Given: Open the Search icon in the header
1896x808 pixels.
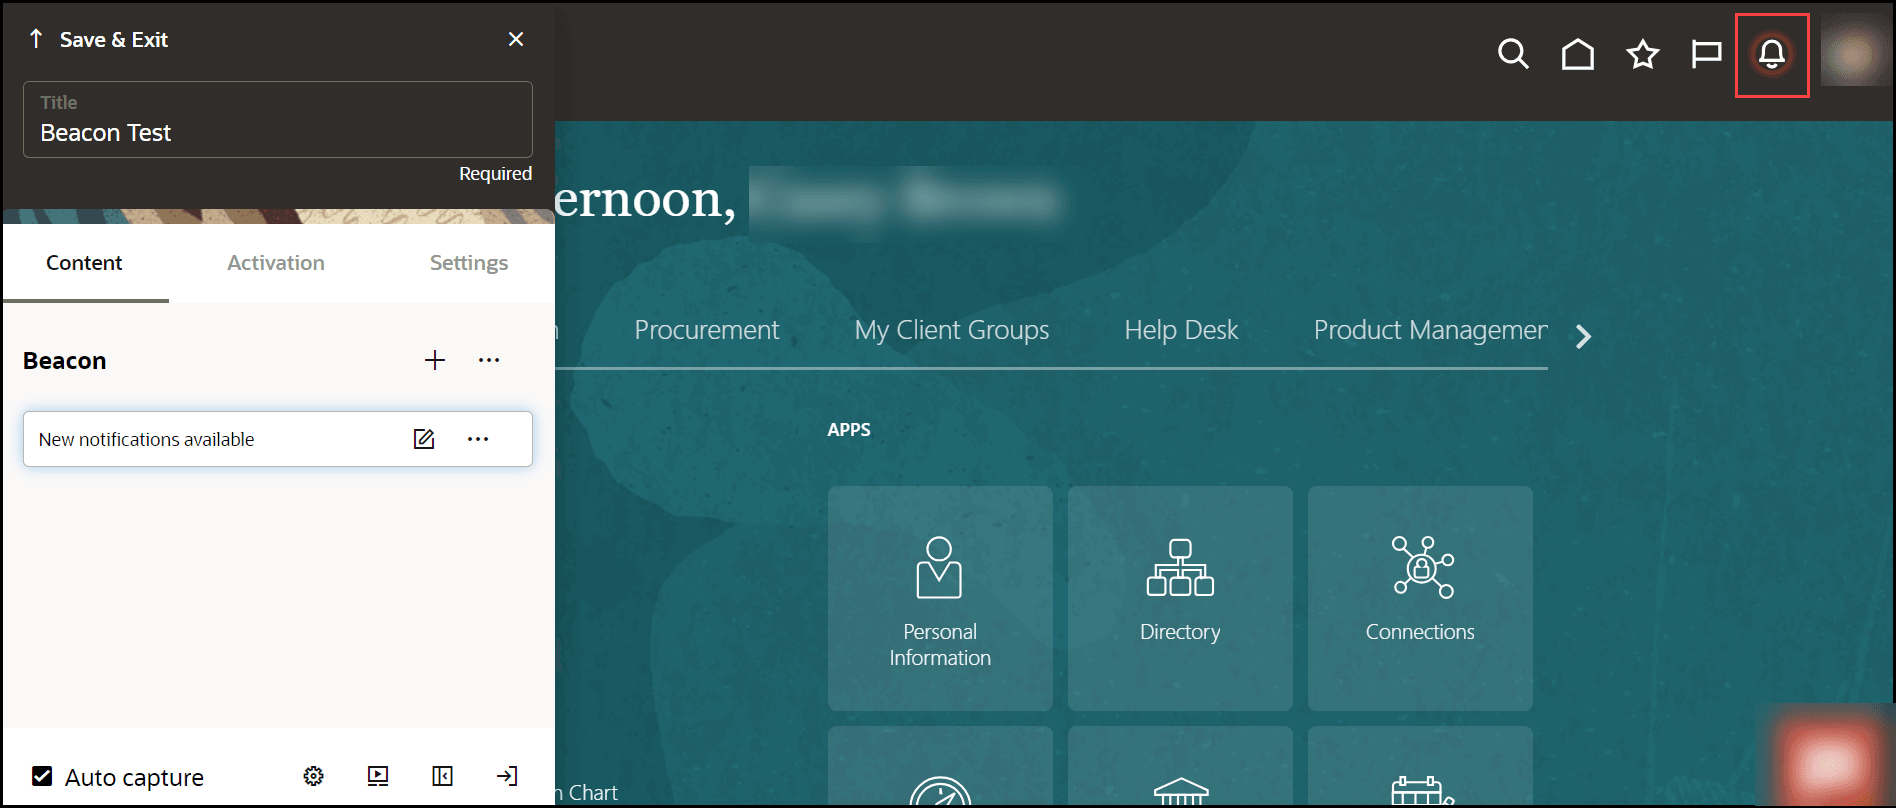Looking at the screenshot, I should coord(1513,54).
